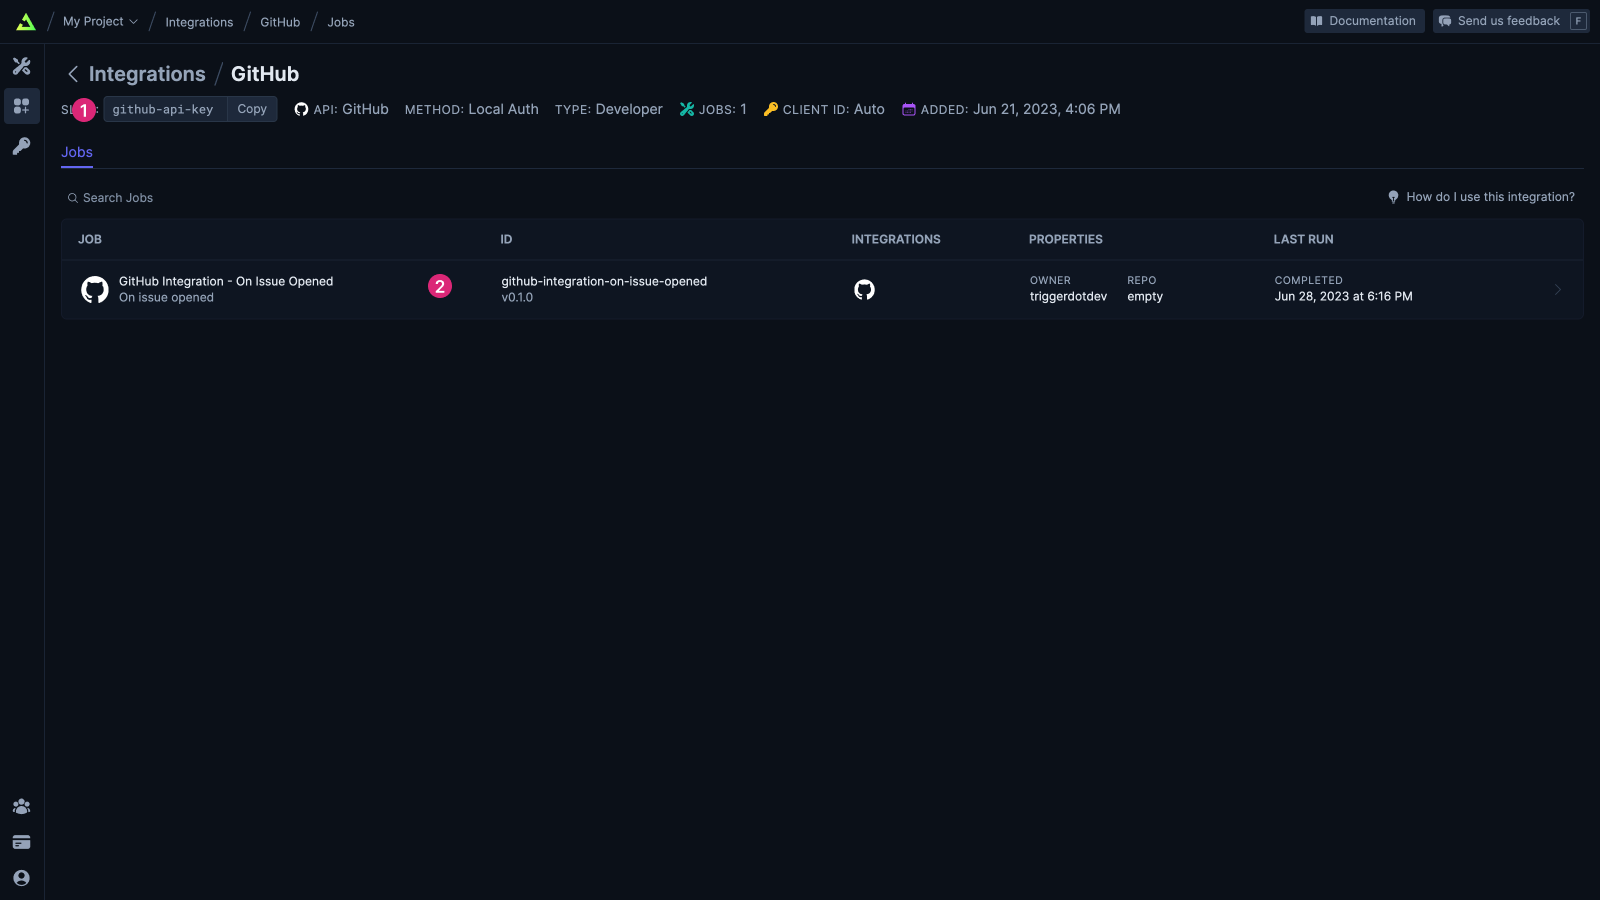Click the book icon in Documentation button
The width and height of the screenshot is (1600, 900).
[1317, 21]
